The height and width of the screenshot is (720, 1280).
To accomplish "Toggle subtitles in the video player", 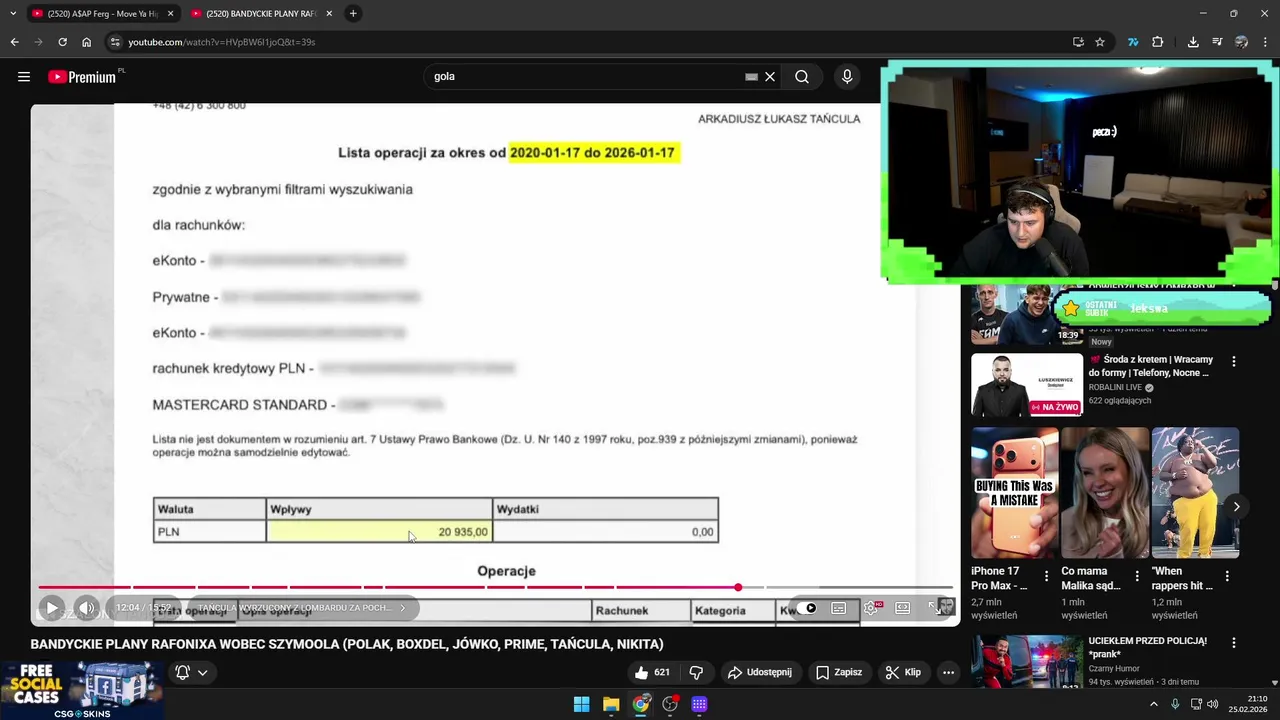I will tap(839, 608).
